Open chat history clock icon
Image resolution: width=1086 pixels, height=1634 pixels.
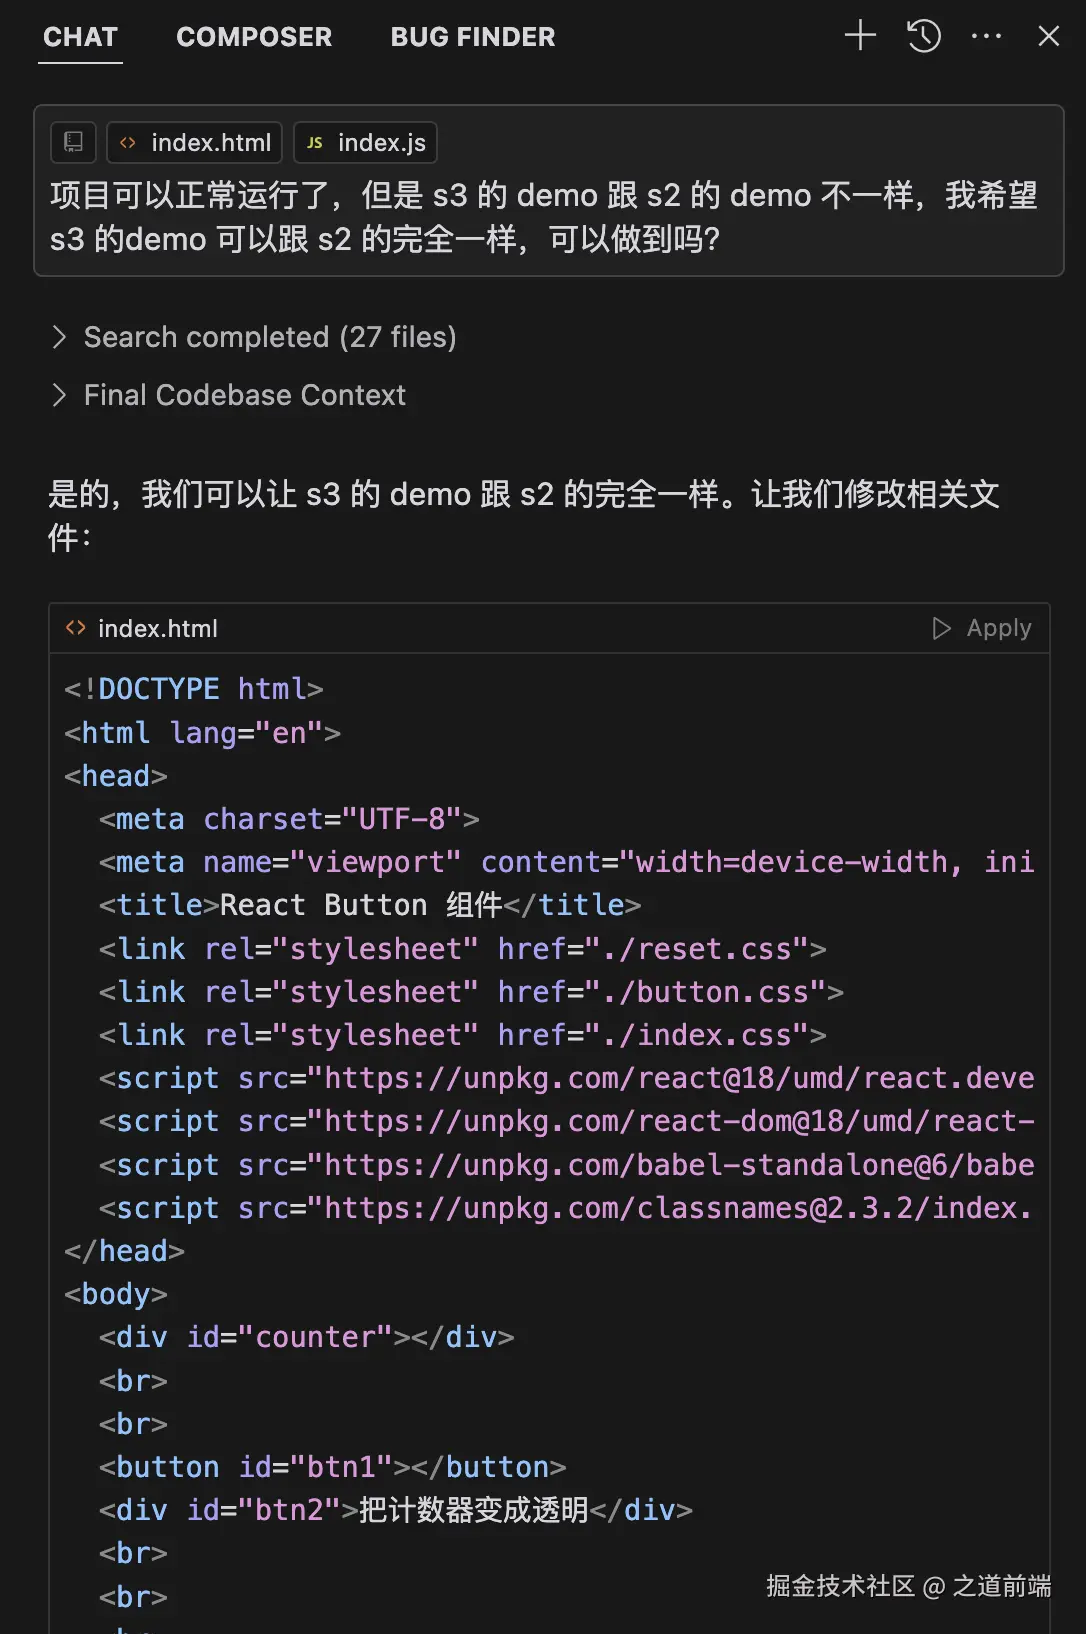coord(924,36)
